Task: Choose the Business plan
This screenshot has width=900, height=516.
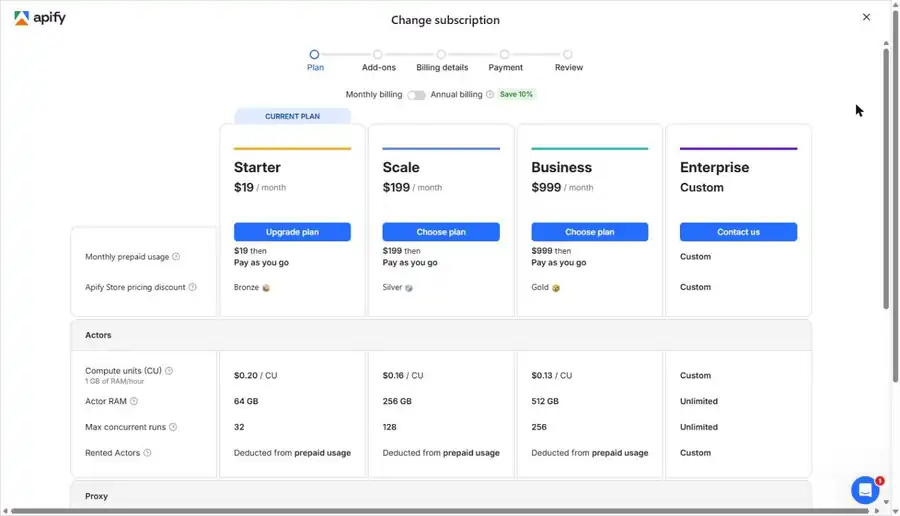Action: point(589,232)
